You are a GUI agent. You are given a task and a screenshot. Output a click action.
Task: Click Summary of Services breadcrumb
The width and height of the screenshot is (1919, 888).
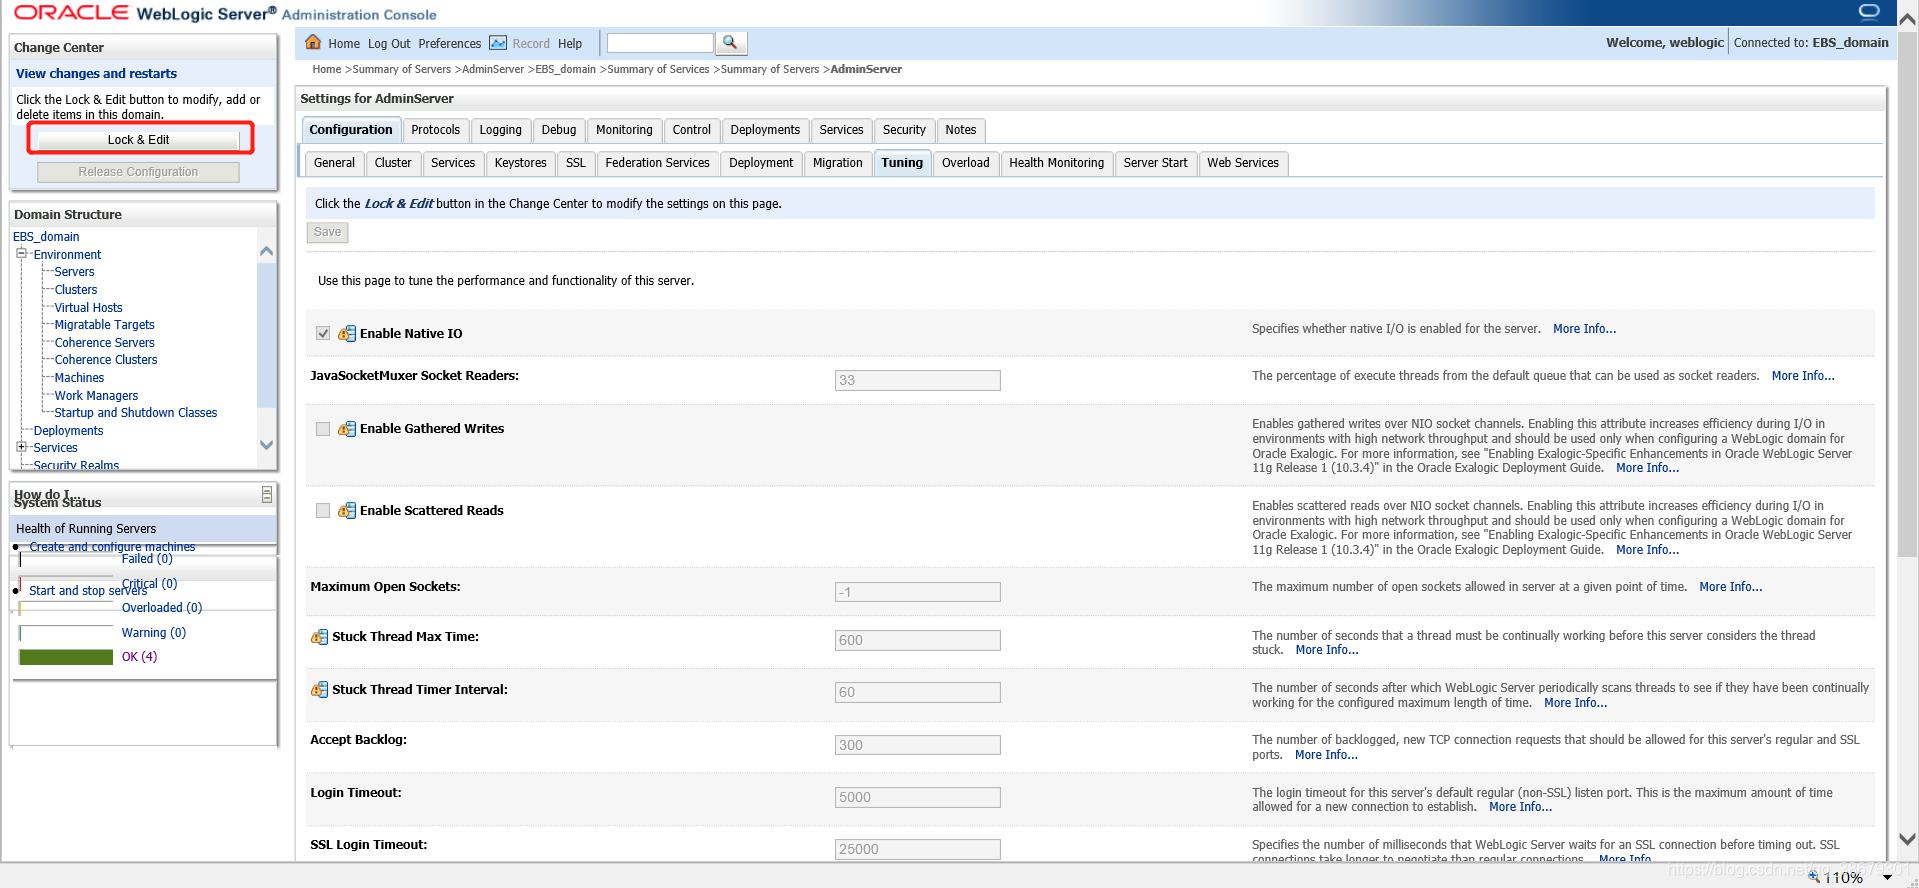(658, 69)
